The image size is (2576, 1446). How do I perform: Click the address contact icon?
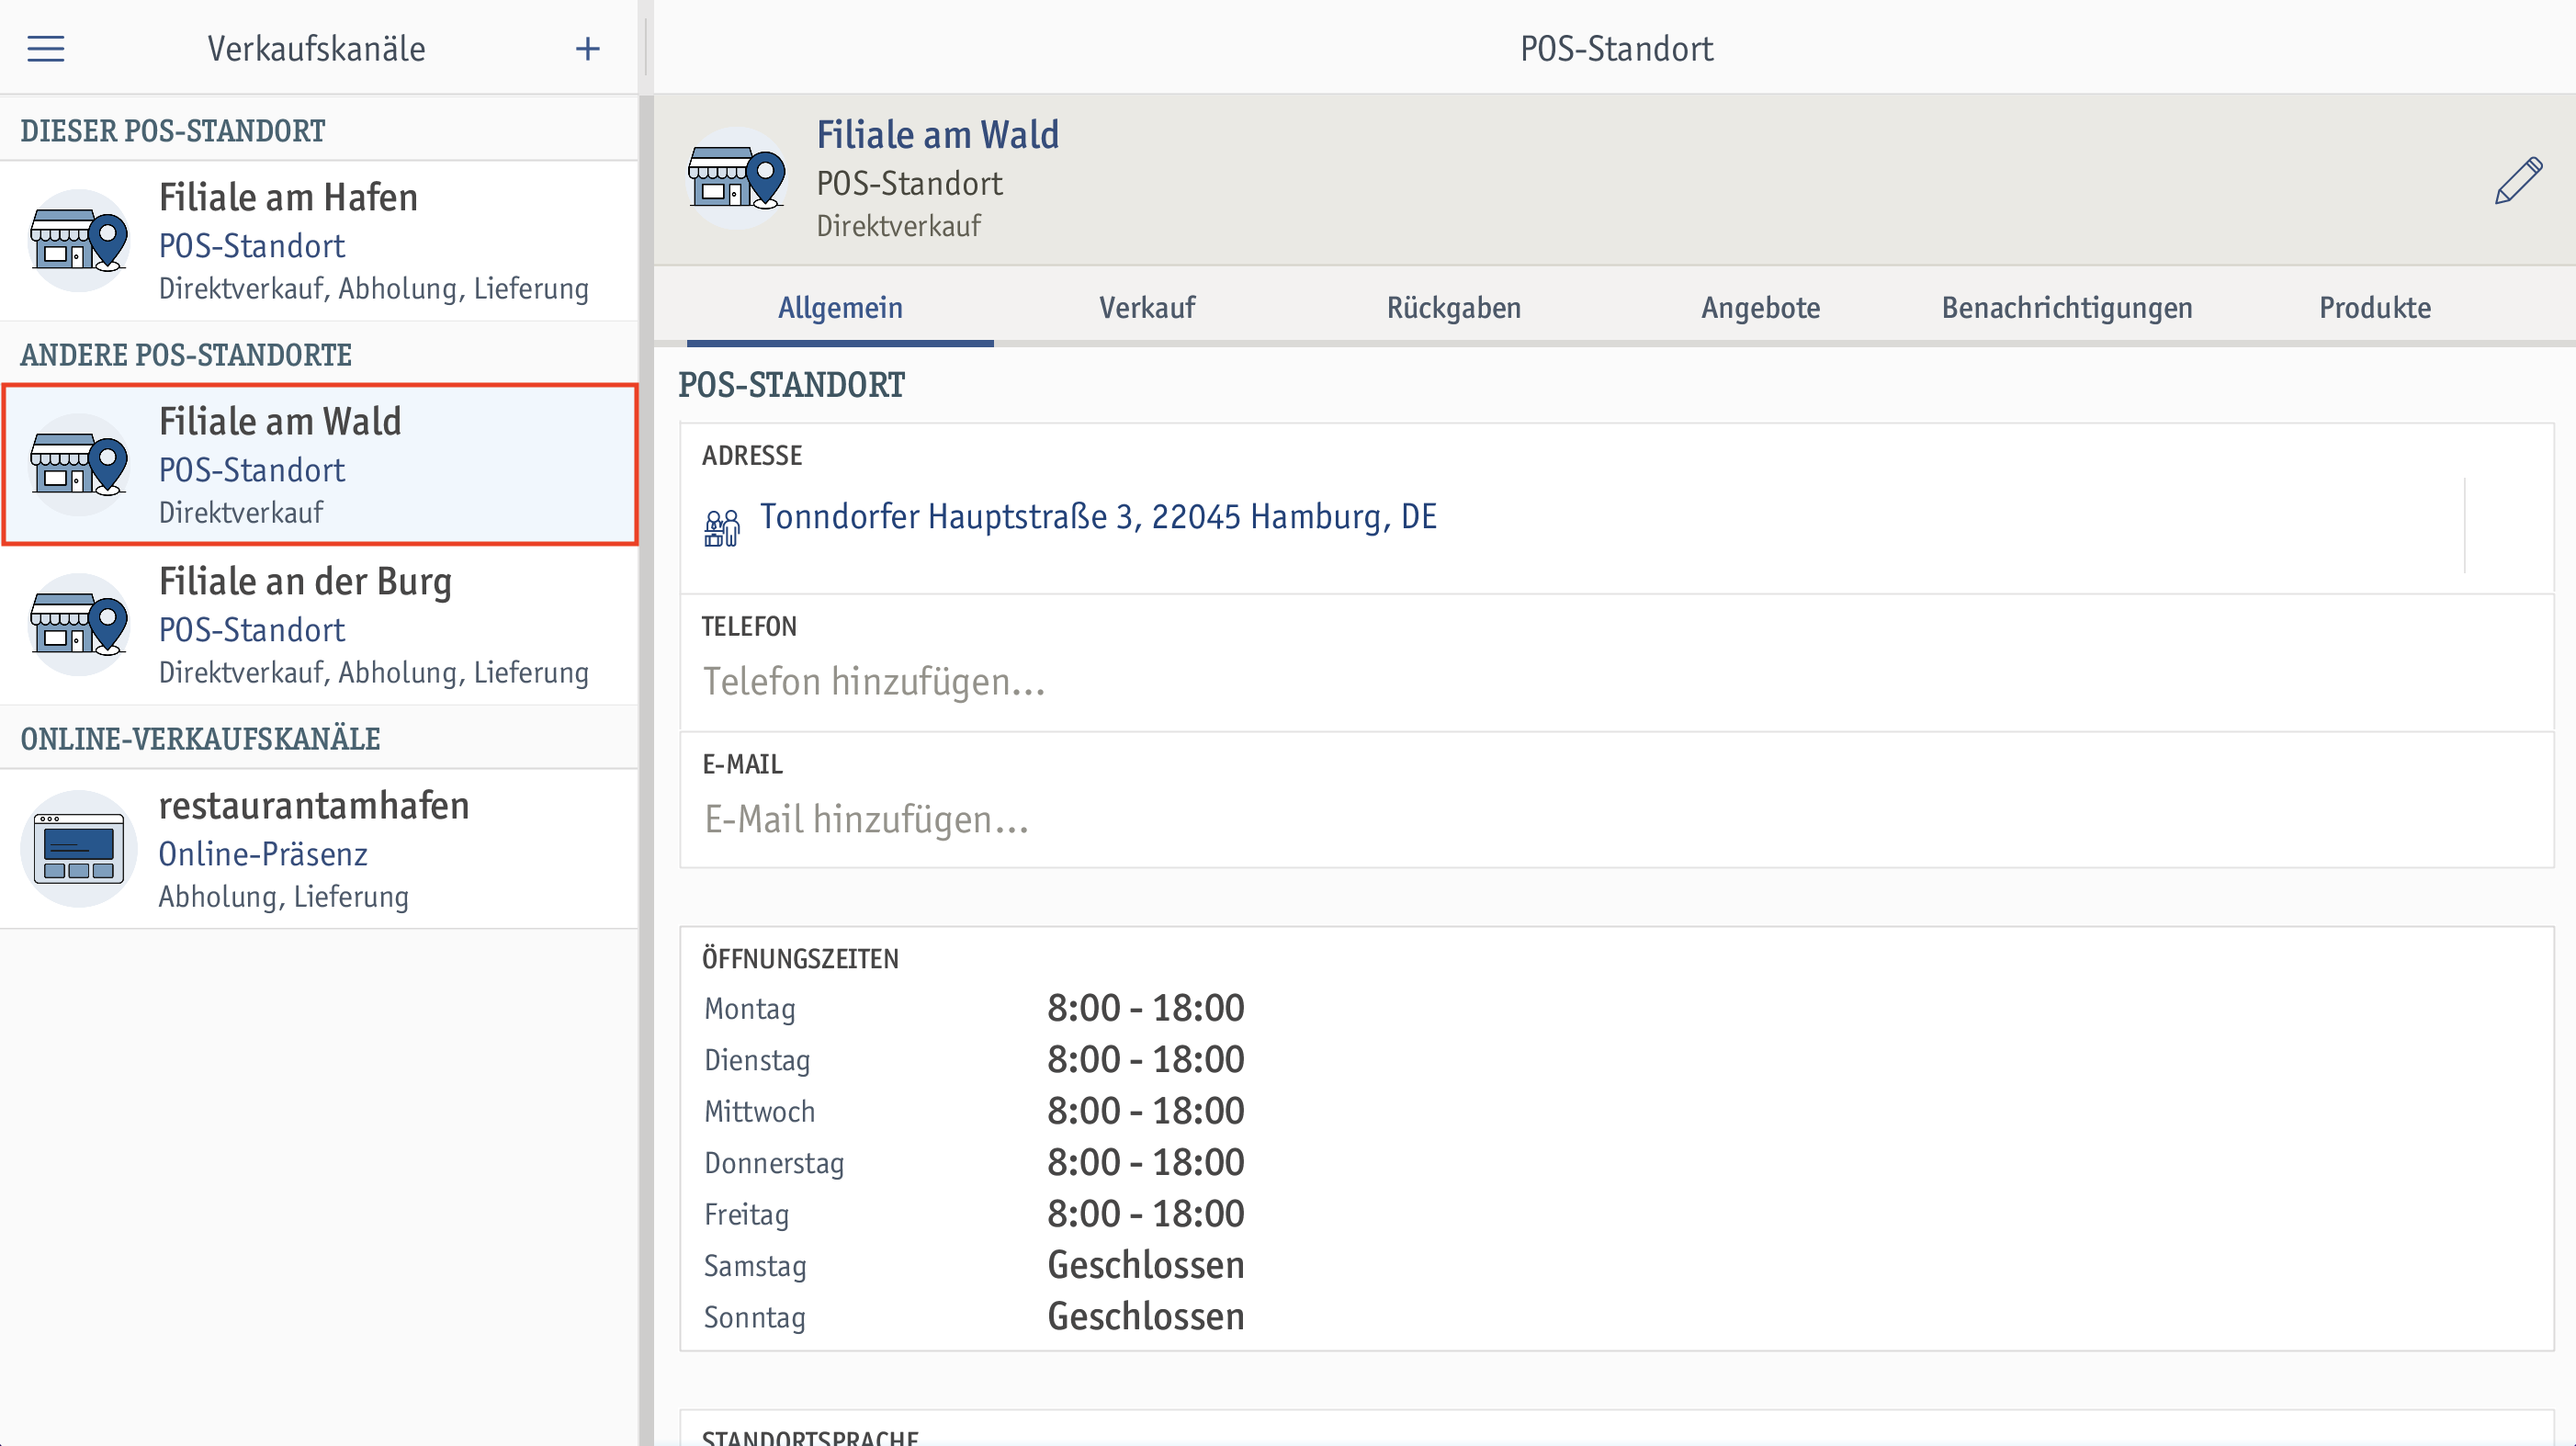pyautogui.click(x=721, y=527)
